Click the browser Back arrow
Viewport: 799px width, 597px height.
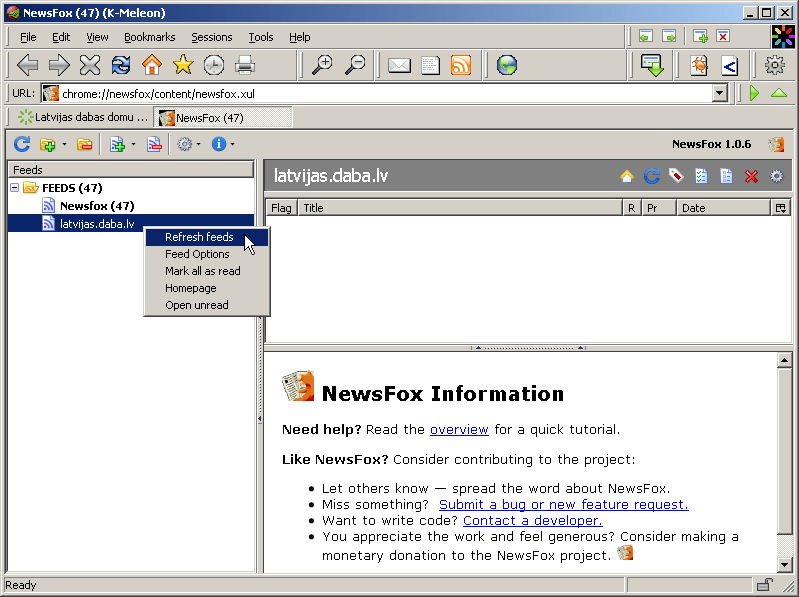(28, 65)
